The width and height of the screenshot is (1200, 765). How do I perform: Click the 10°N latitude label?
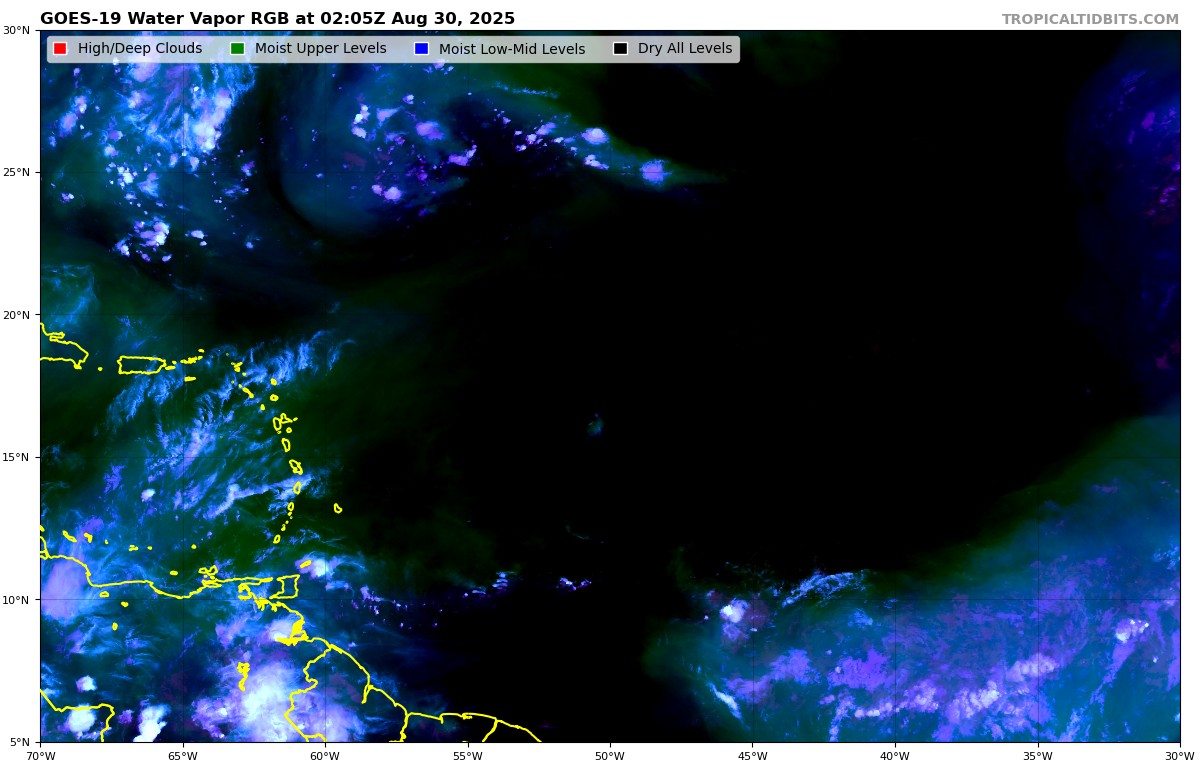pos(17,600)
